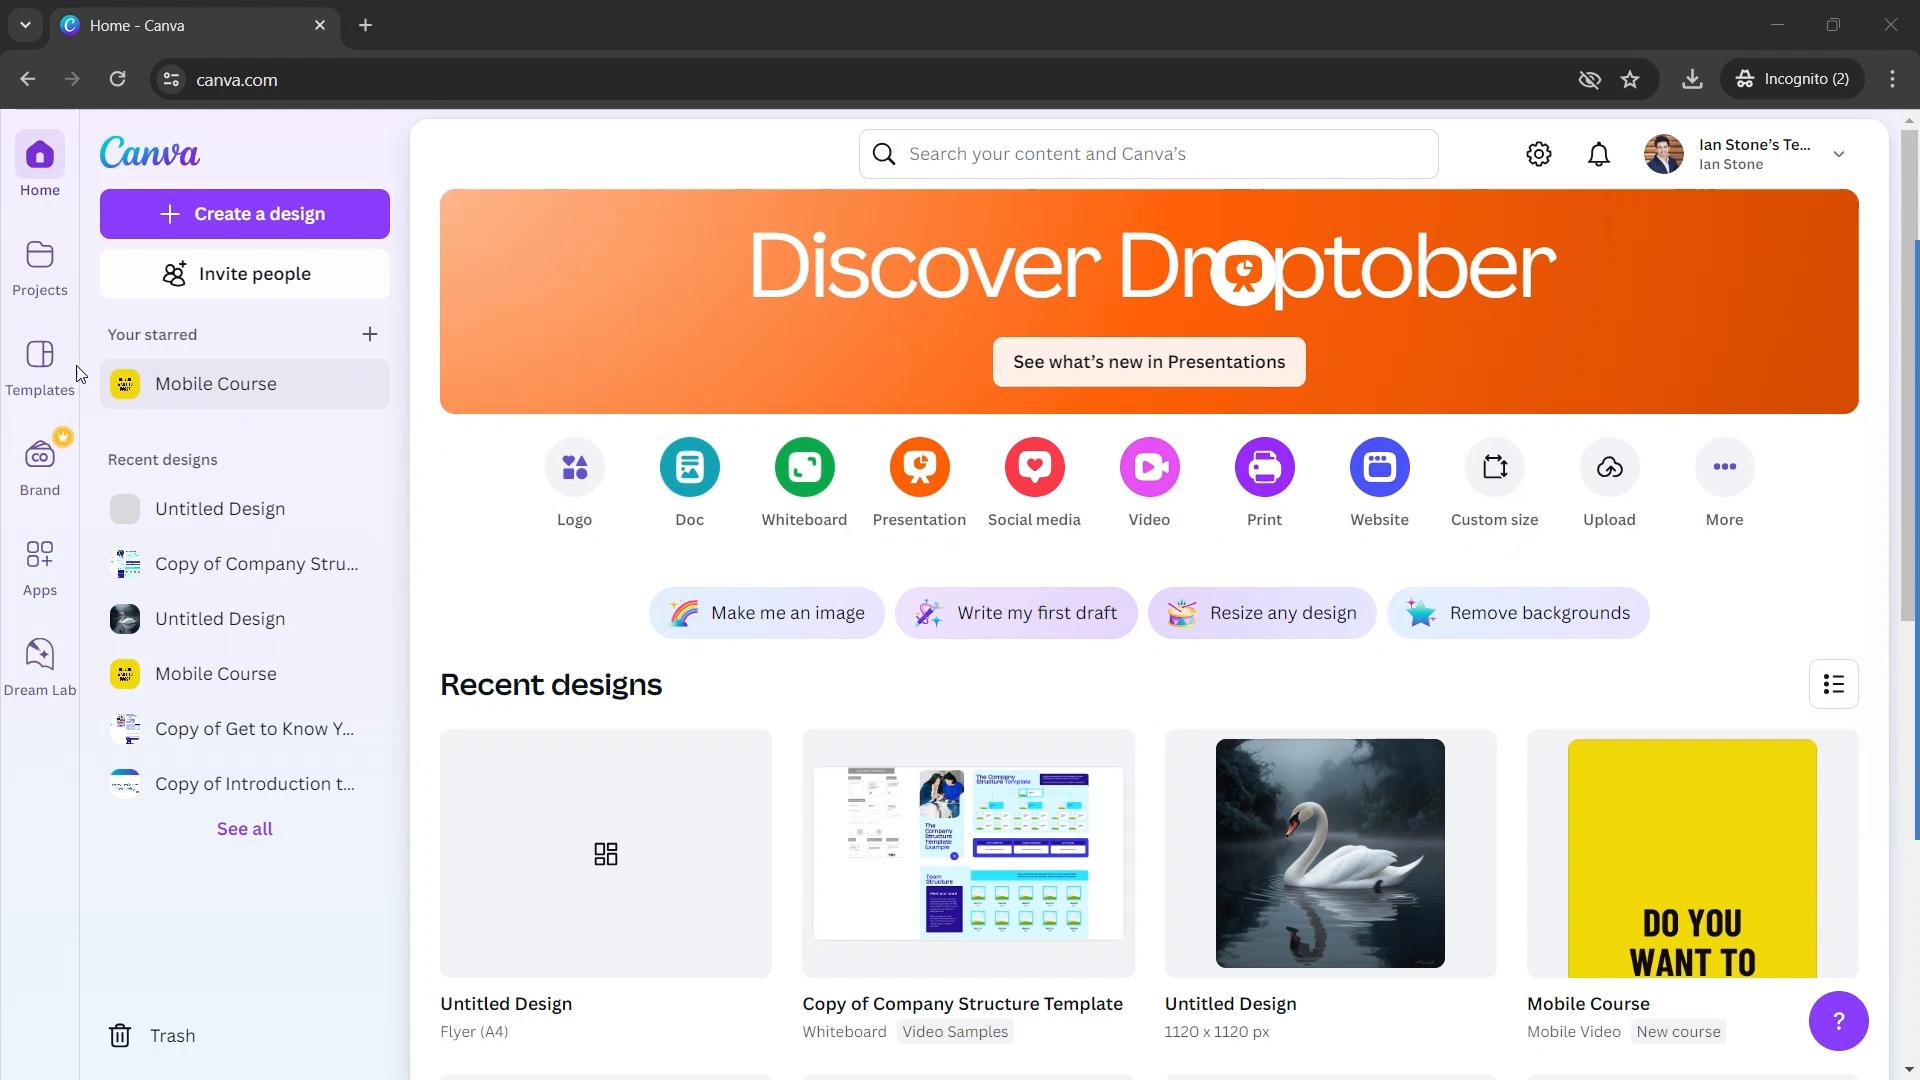
Task: Expand the Your starred section
Action: click(369, 334)
